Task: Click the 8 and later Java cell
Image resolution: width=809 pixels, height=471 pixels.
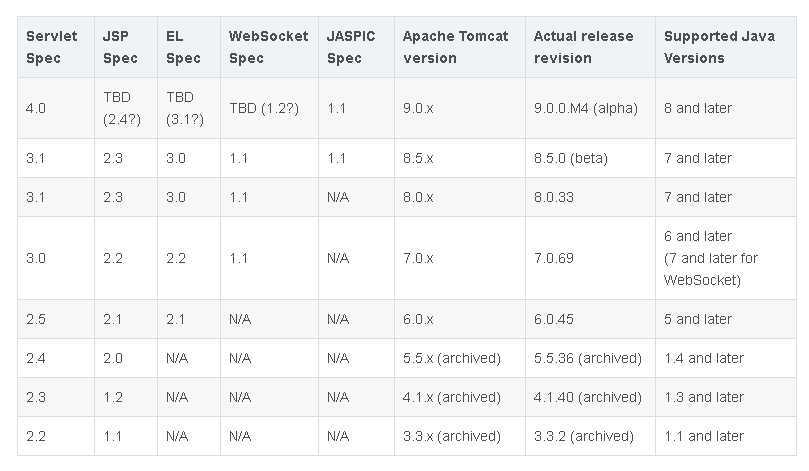Action: 726,108
